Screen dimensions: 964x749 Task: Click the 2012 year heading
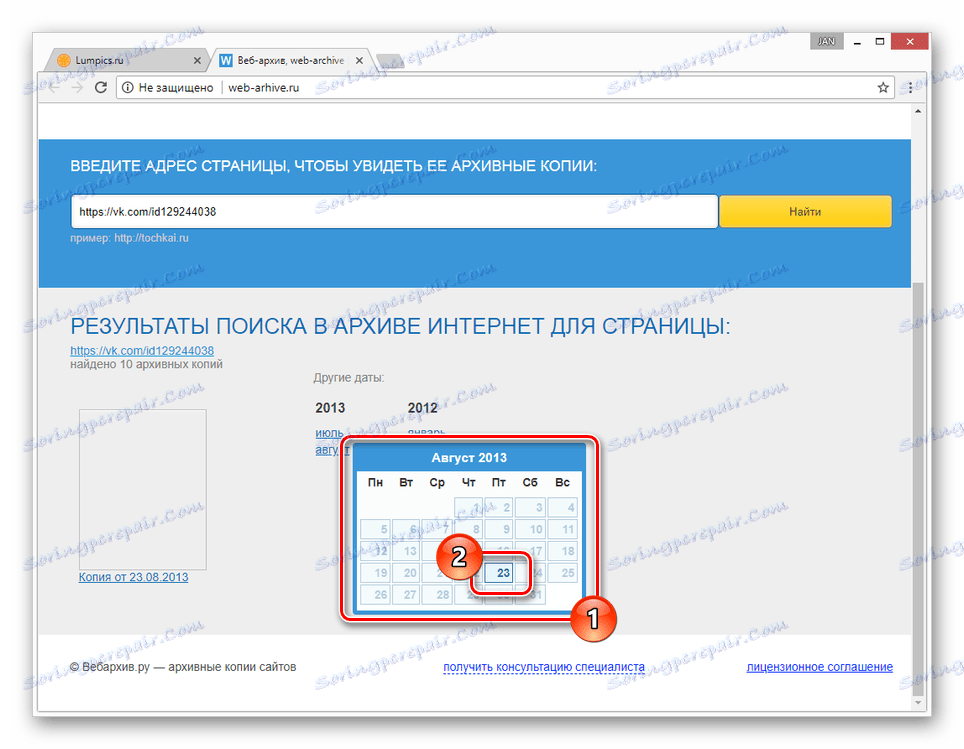pyautogui.click(x=423, y=408)
